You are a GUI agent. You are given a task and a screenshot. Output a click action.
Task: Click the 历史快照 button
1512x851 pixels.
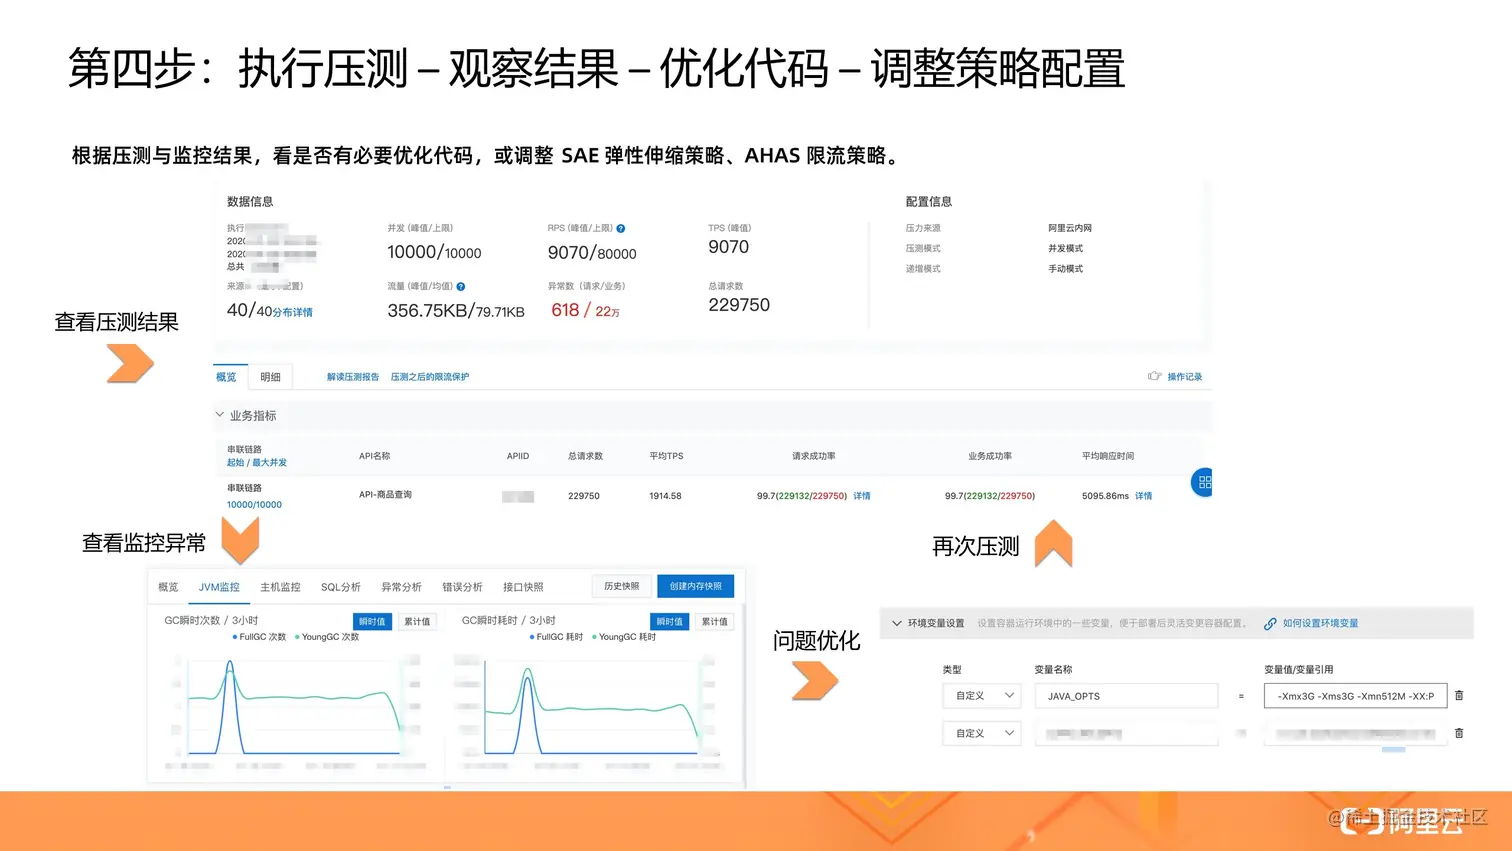[621, 586]
